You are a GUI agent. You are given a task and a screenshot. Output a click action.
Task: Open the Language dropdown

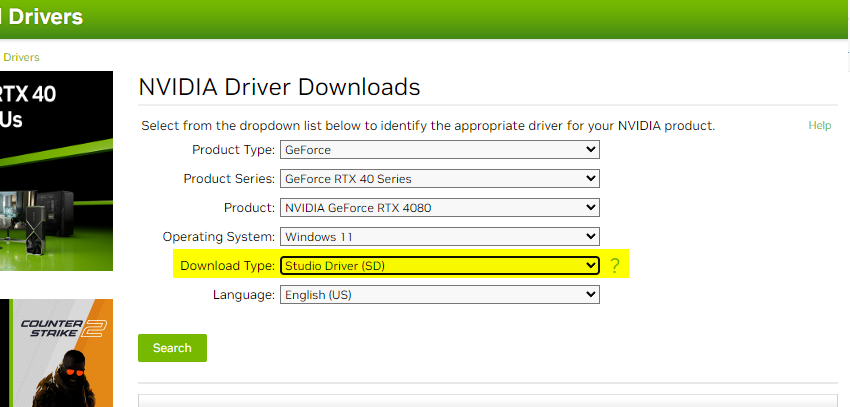click(440, 295)
